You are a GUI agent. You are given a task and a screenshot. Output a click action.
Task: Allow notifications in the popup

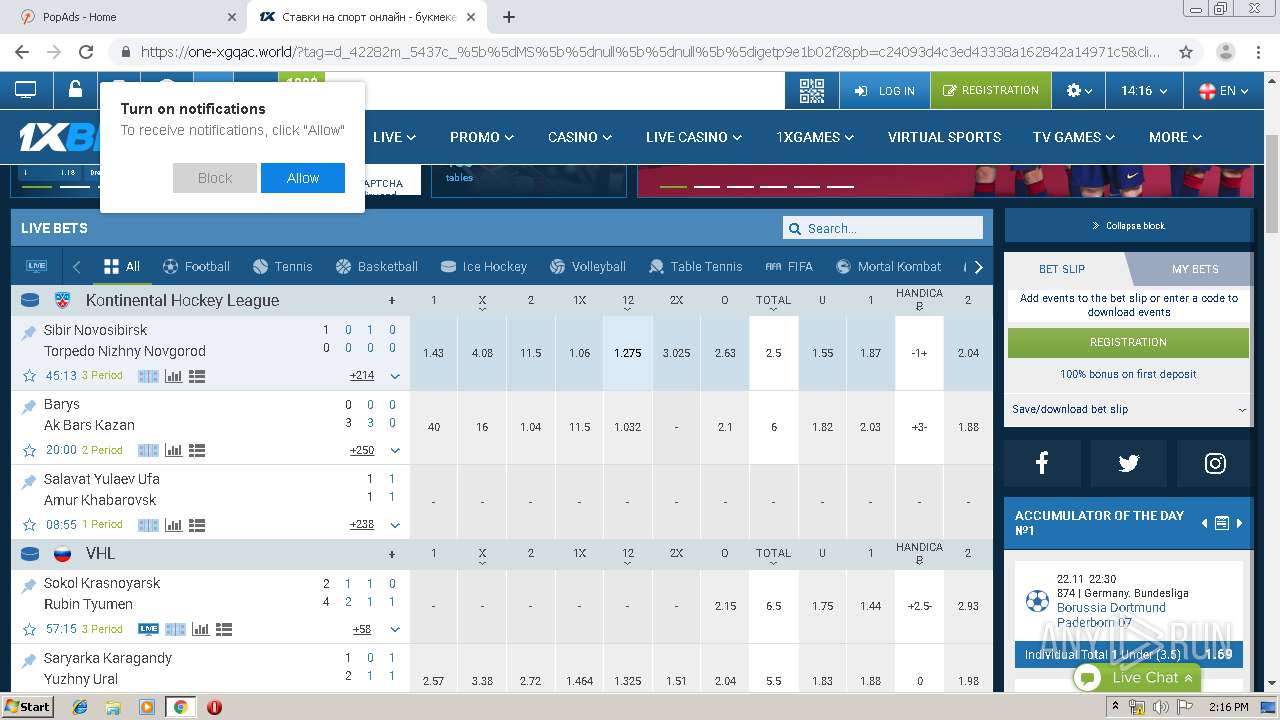coord(303,178)
